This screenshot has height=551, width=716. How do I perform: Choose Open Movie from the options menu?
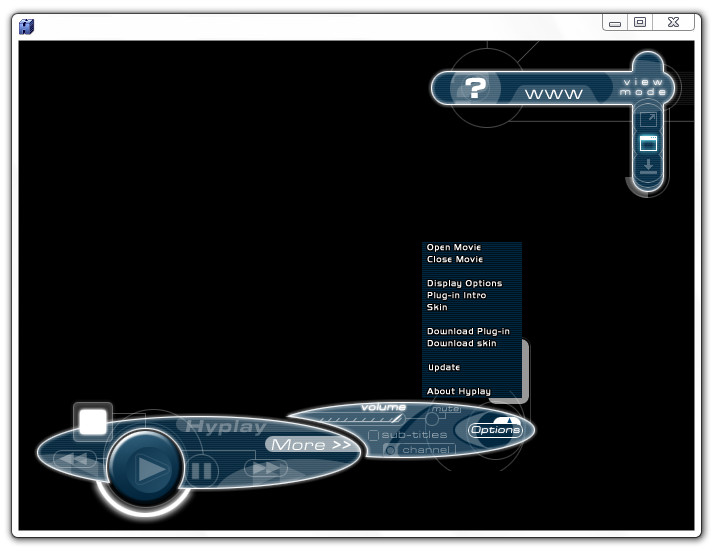point(454,247)
